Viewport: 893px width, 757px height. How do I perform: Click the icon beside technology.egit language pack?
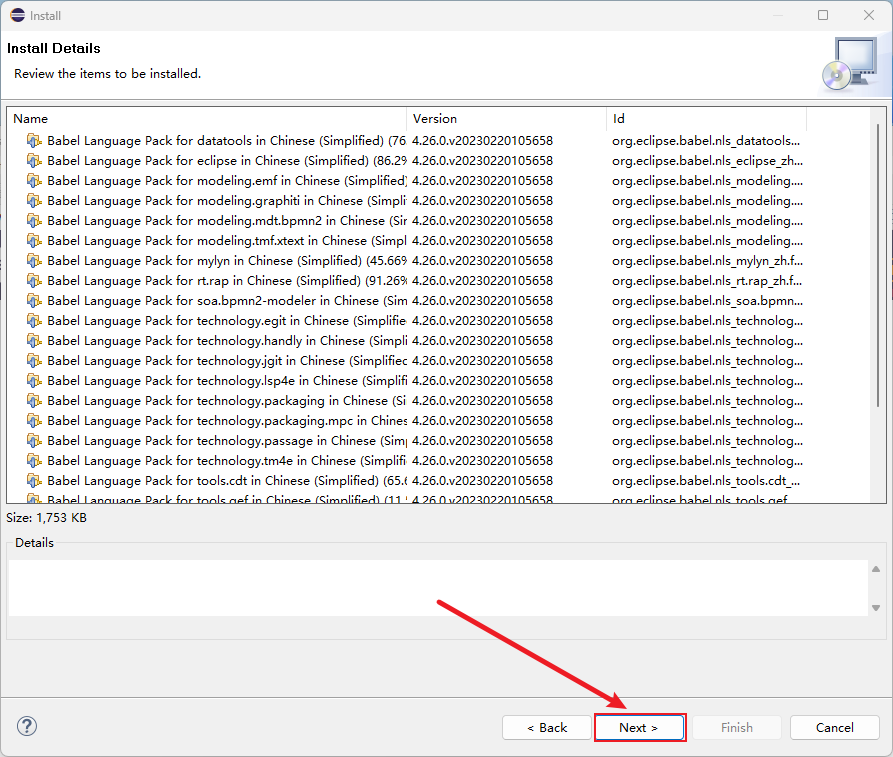(x=34, y=321)
